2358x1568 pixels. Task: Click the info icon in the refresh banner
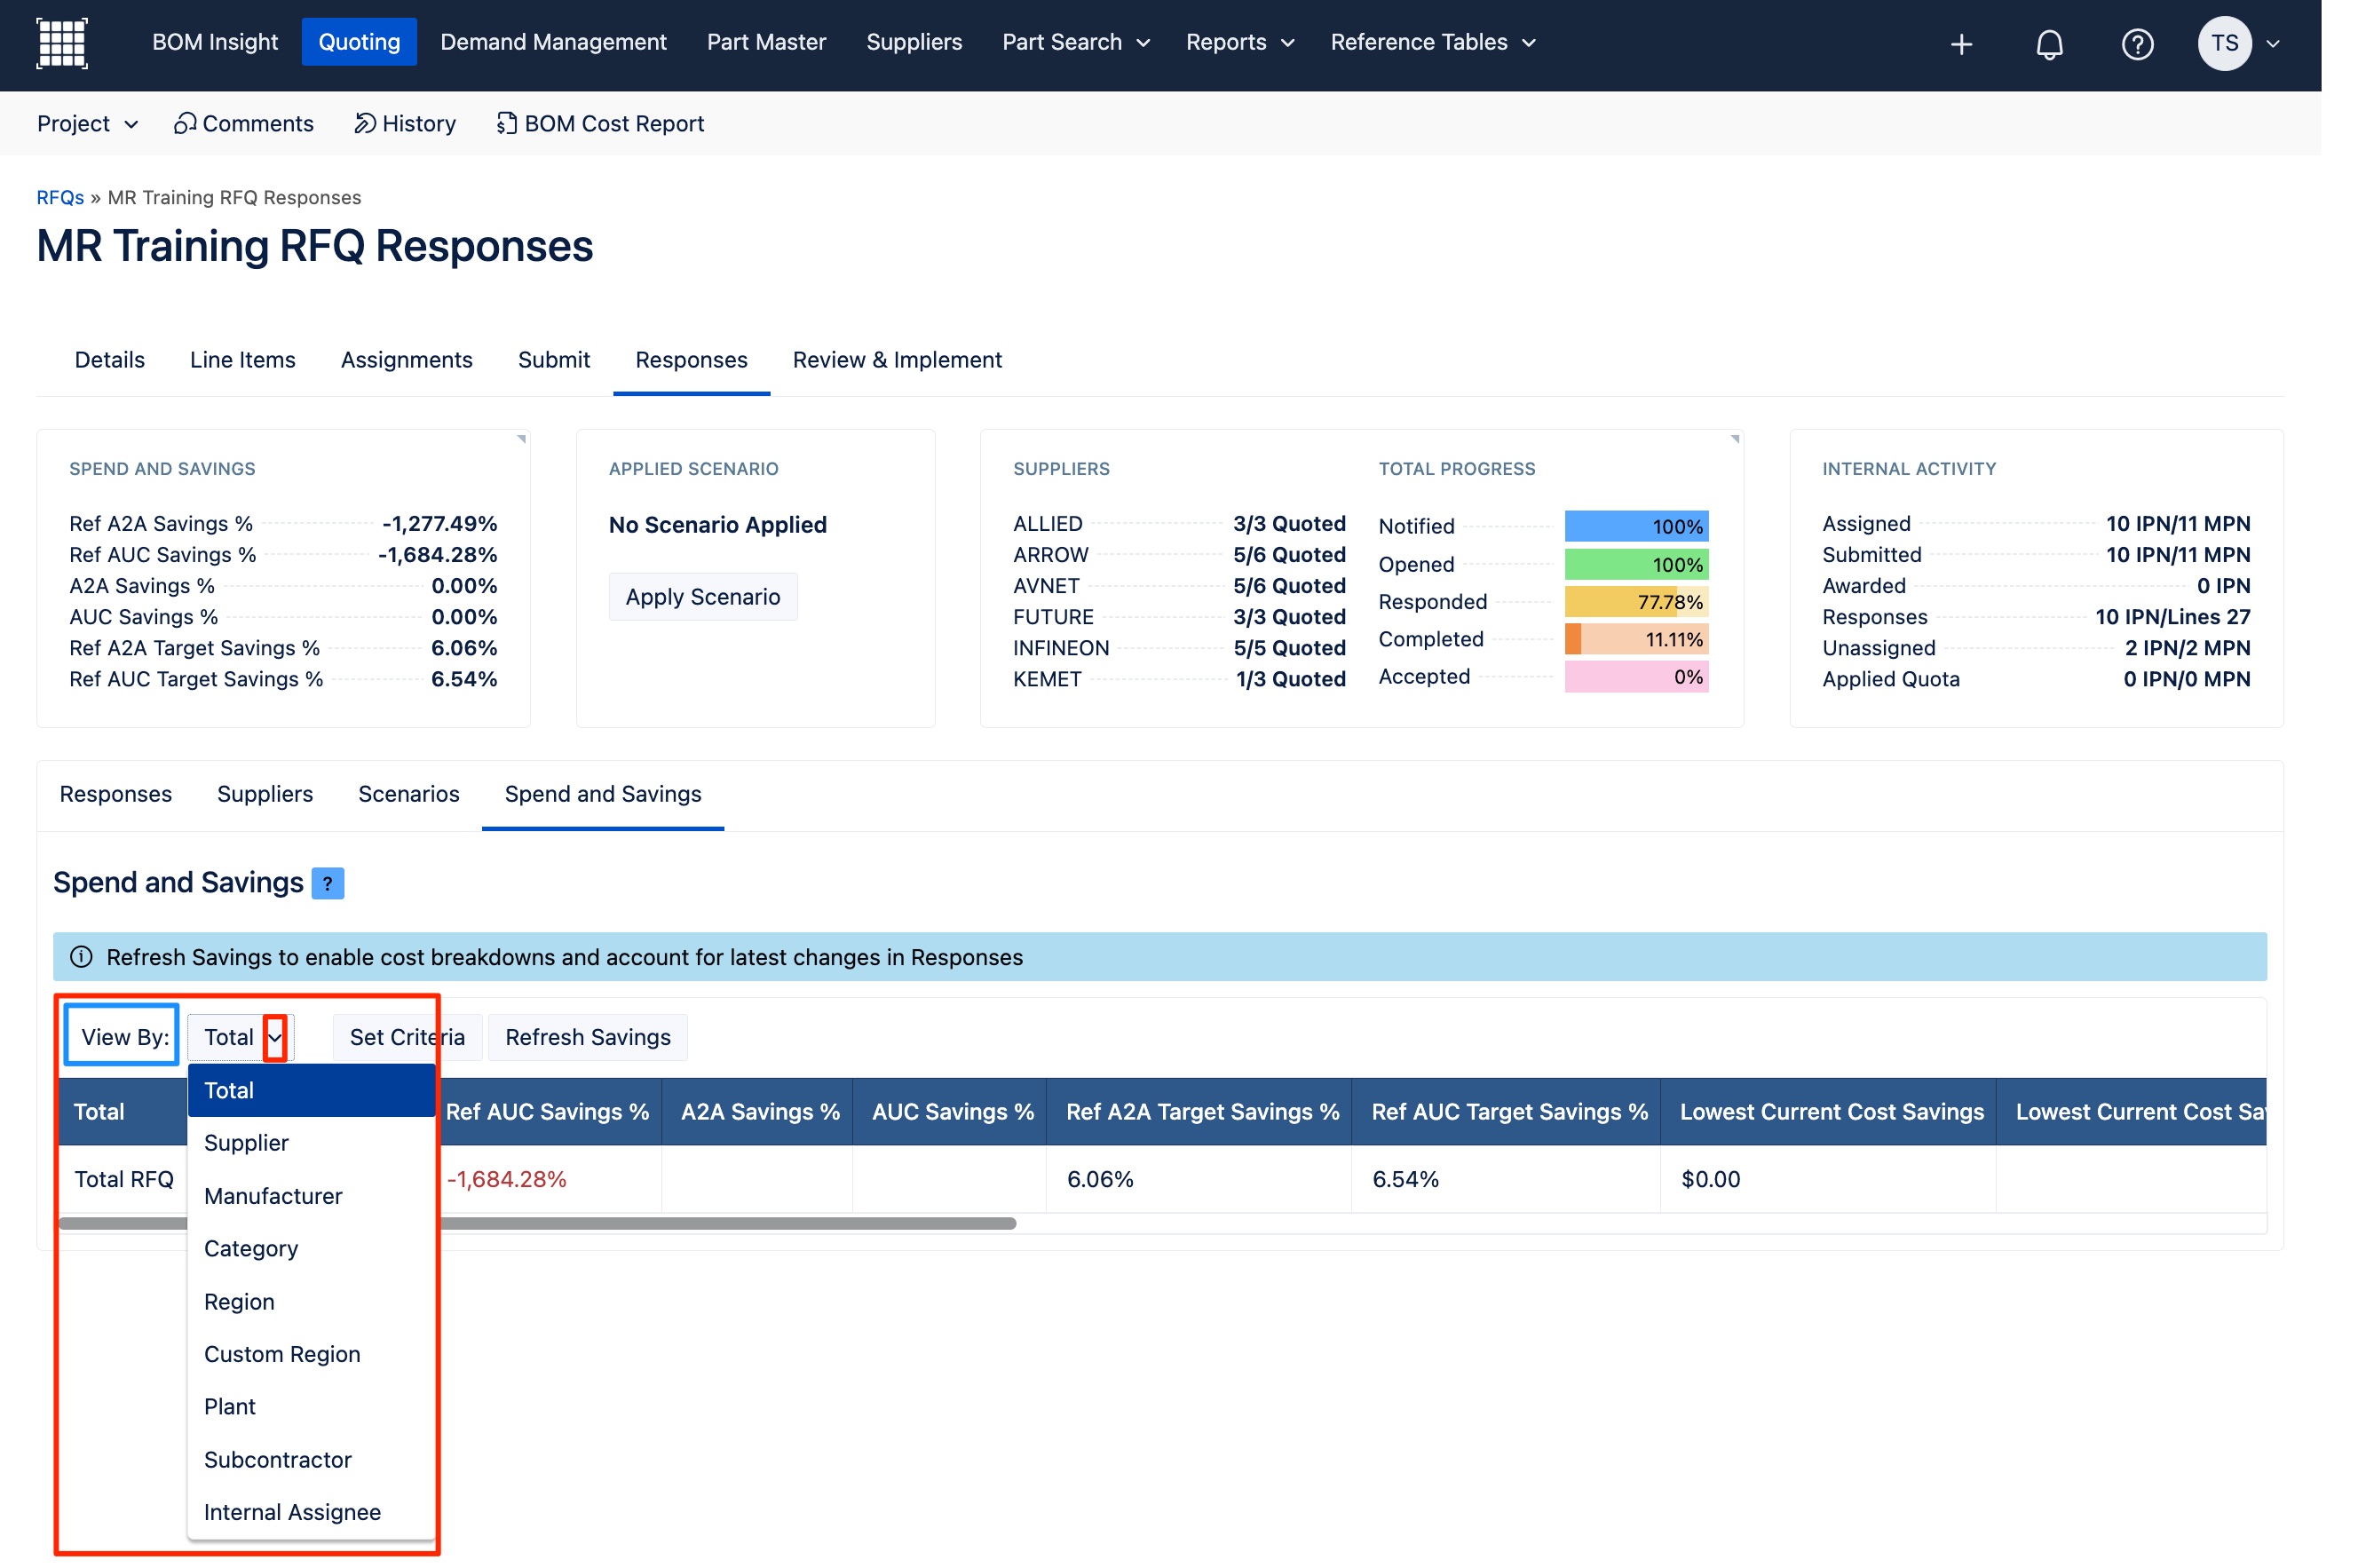pos(81,957)
